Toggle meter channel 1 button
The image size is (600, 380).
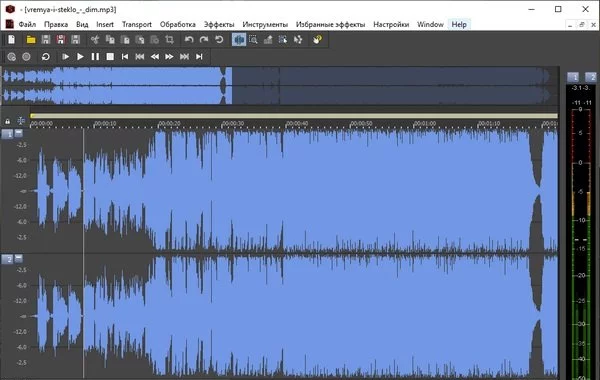click(x=573, y=77)
